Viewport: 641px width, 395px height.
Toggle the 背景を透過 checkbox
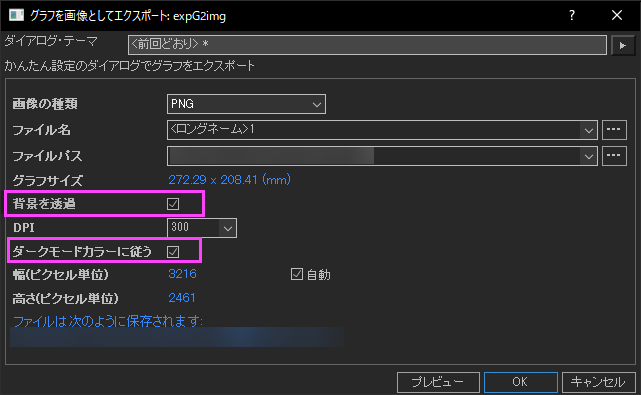pyautogui.click(x=173, y=204)
